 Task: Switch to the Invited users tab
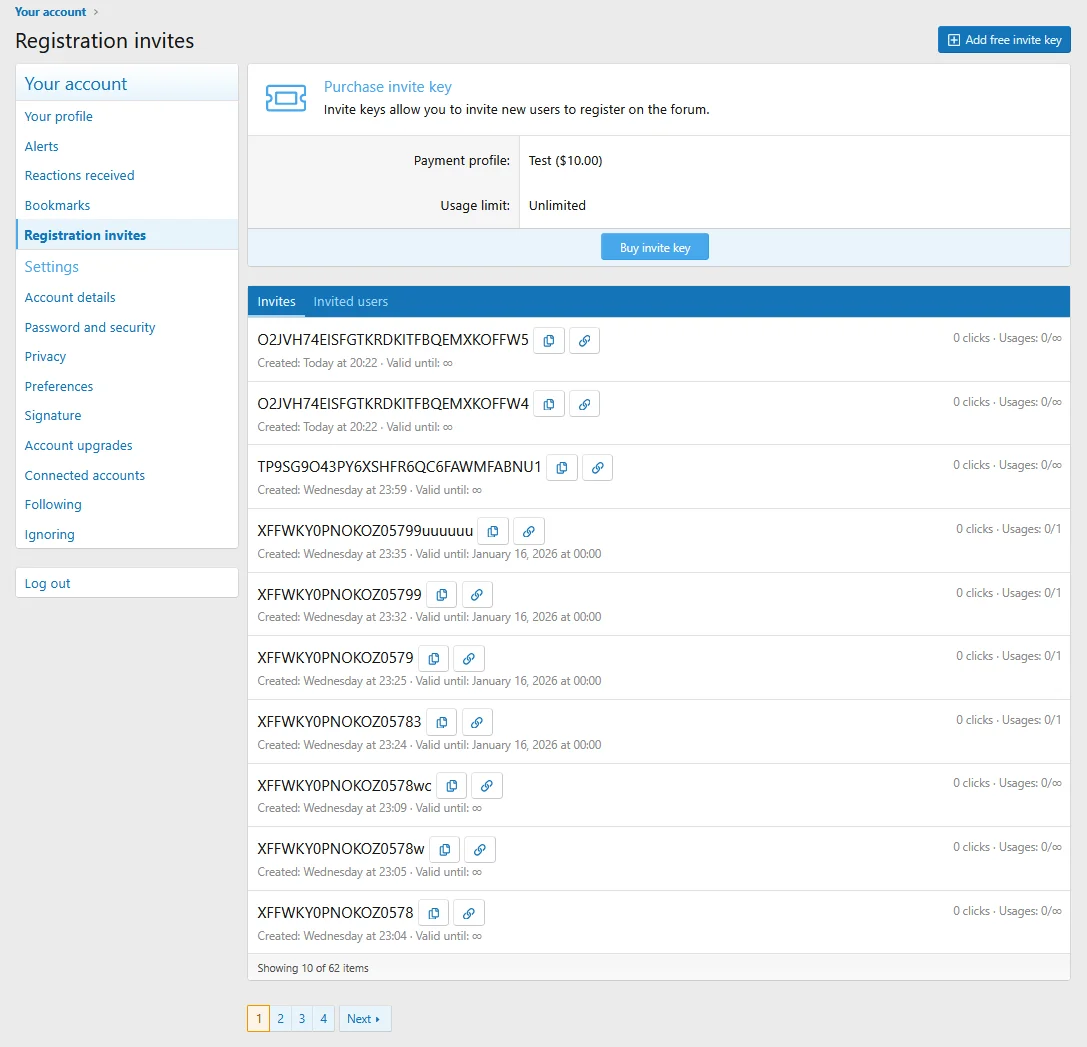click(x=350, y=301)
